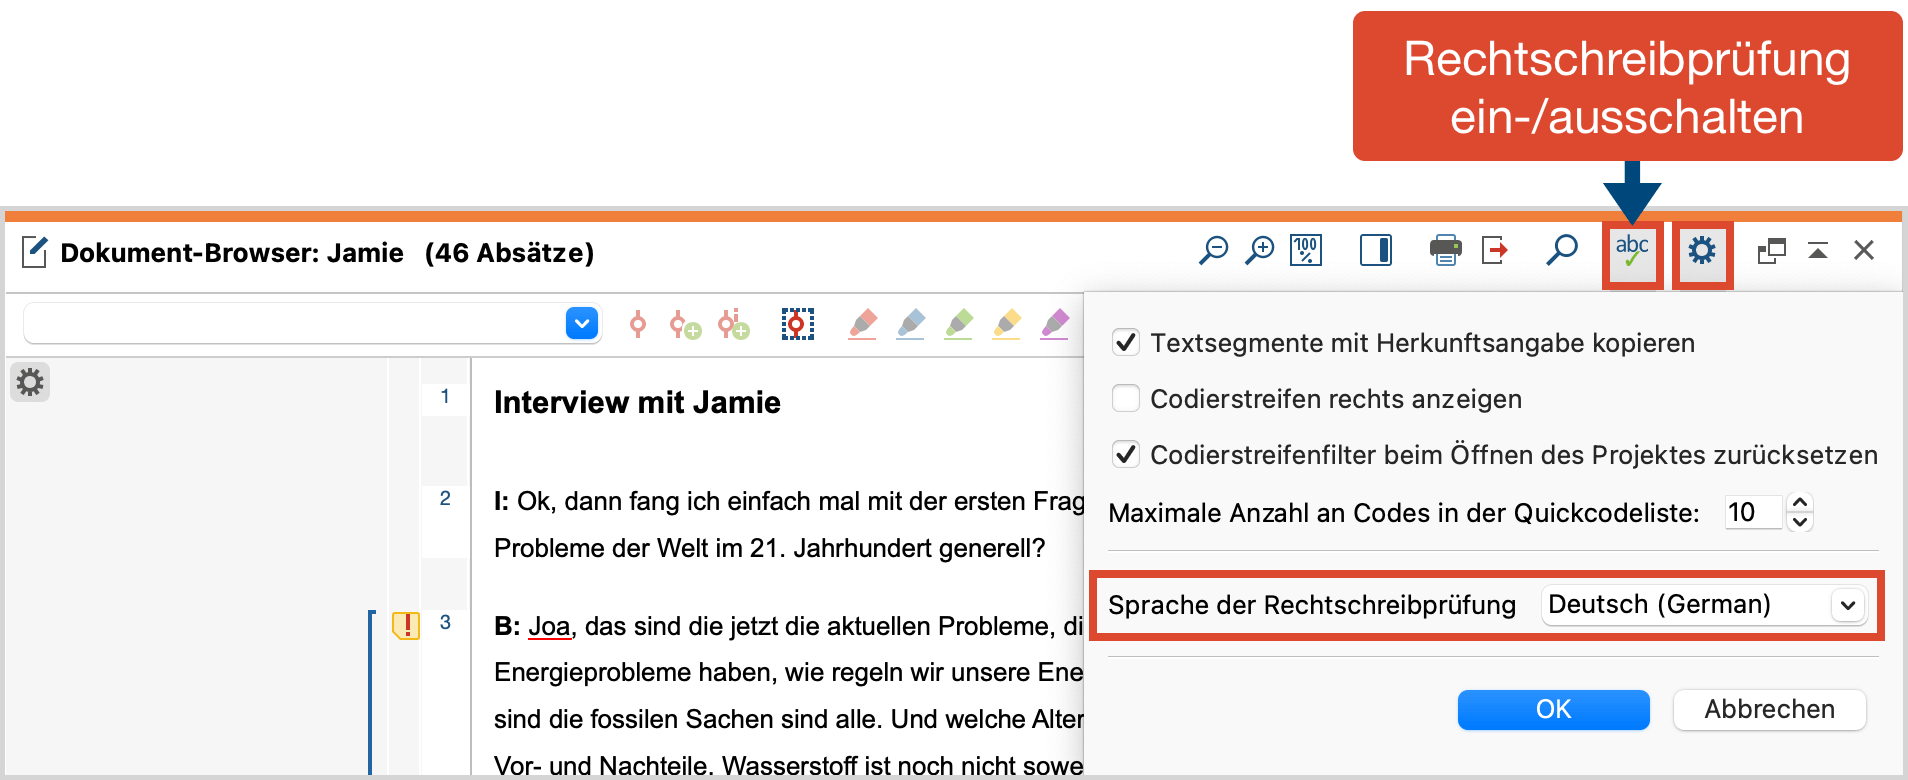Code with new code icon

[685, 324]
